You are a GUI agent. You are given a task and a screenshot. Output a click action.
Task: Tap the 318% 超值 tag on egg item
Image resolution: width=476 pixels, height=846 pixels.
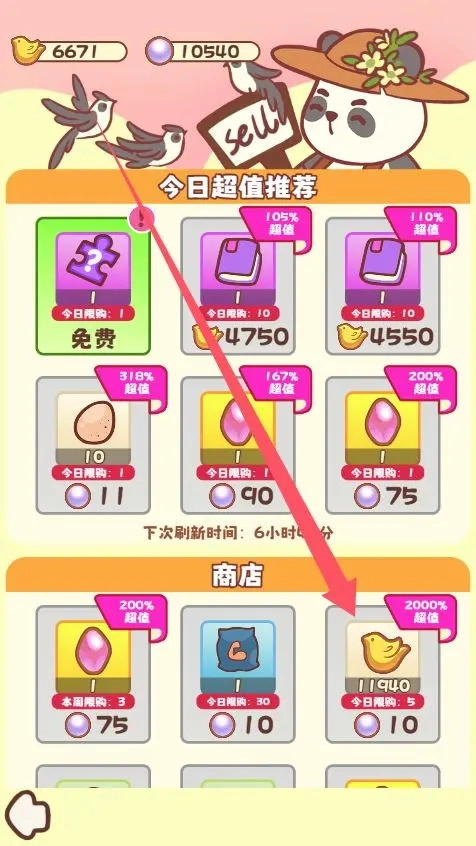click(x=135, y=383)
